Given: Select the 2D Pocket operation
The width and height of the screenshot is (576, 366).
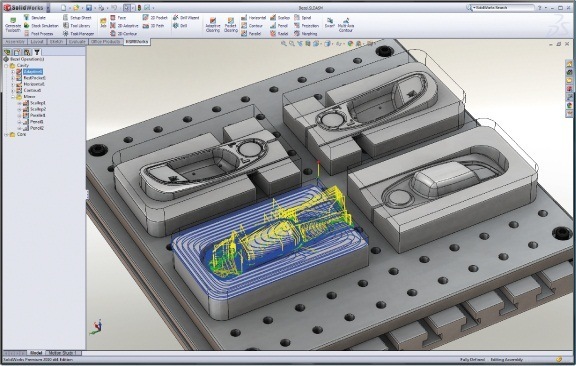Looking at the screenshot, I should pyautogui.click(x=155, y=17).
